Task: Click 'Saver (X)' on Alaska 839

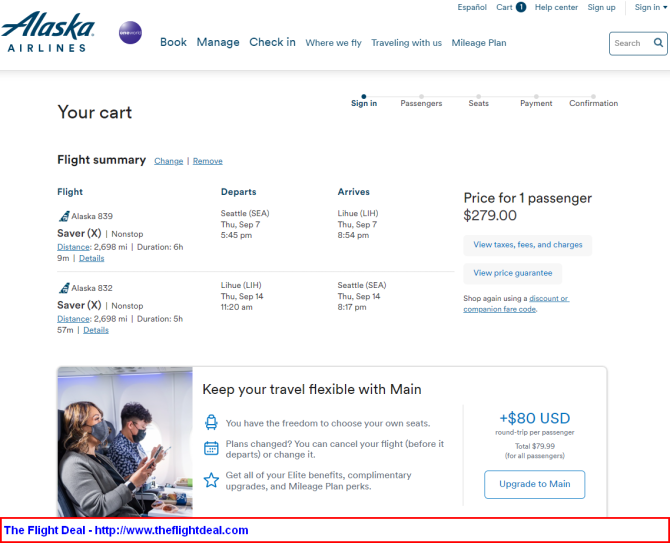Action: pyautogui.click(x=79, y=233)
